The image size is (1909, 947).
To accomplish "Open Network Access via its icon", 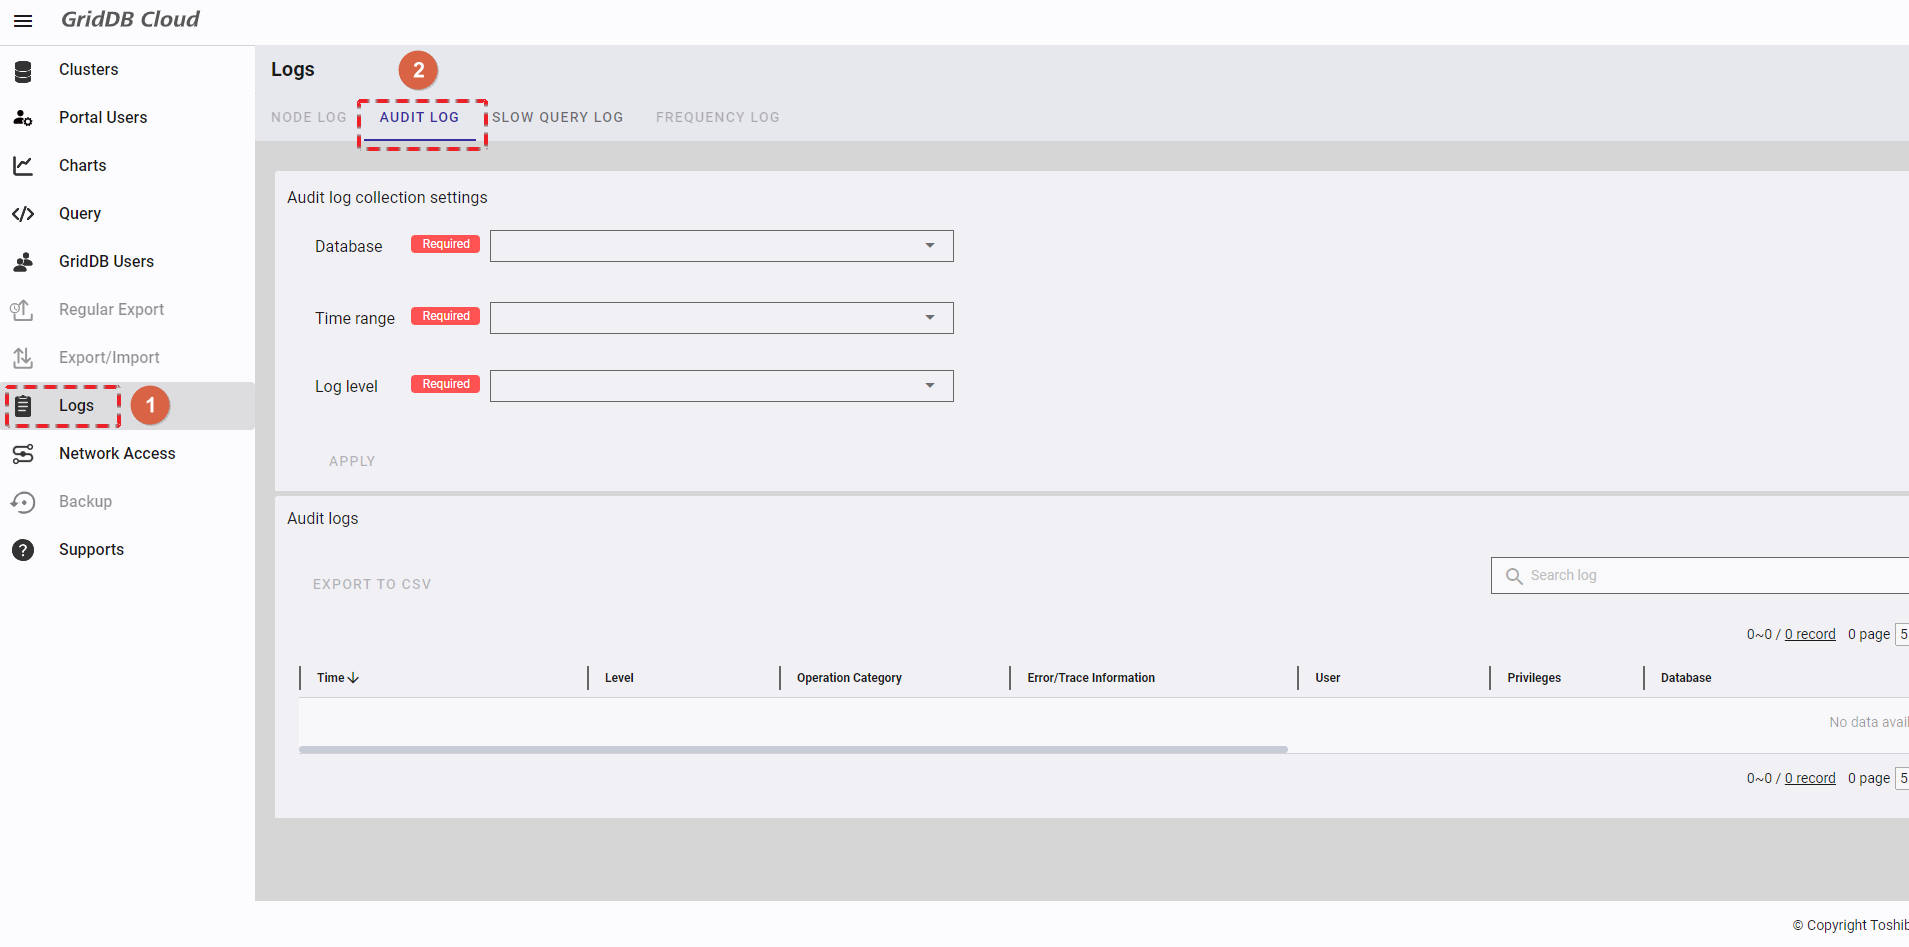I will point(23,454).
